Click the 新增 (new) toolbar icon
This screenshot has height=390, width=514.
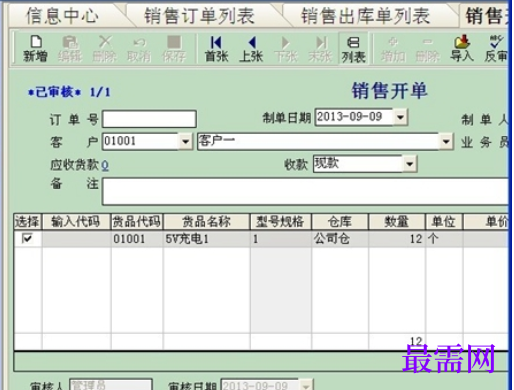coord(35,49)
